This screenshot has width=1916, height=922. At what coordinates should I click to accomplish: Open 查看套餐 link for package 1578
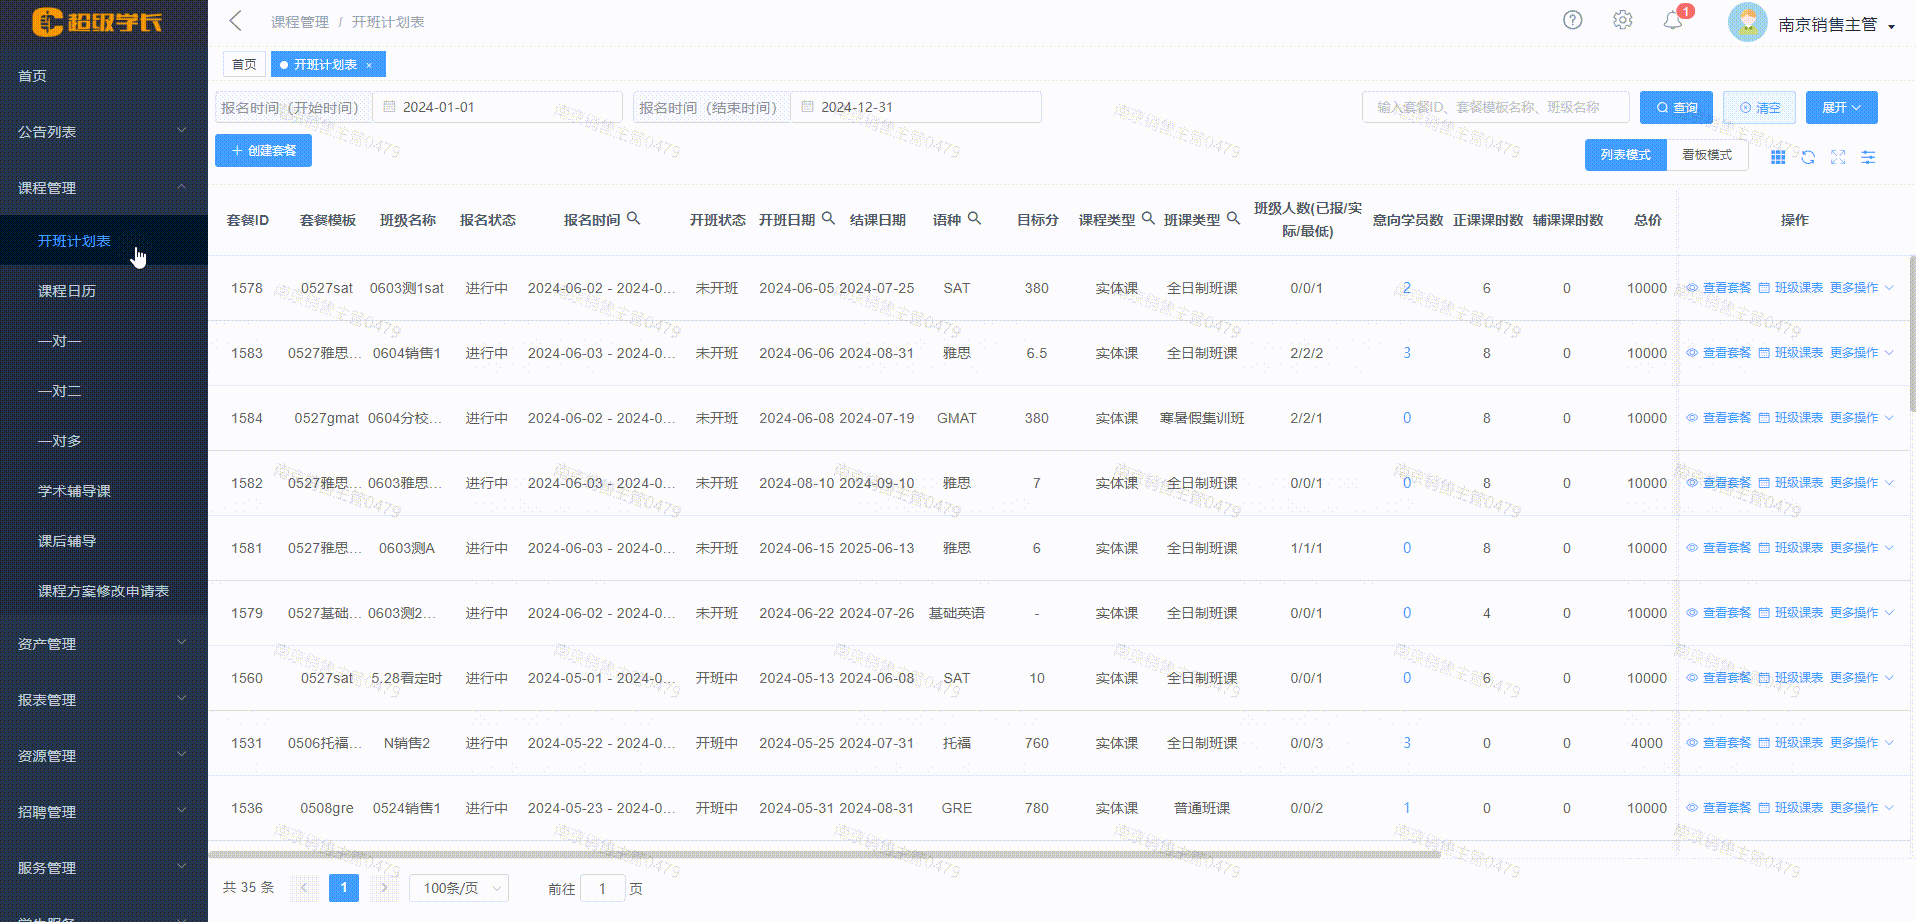click(x=1727, y=287)
